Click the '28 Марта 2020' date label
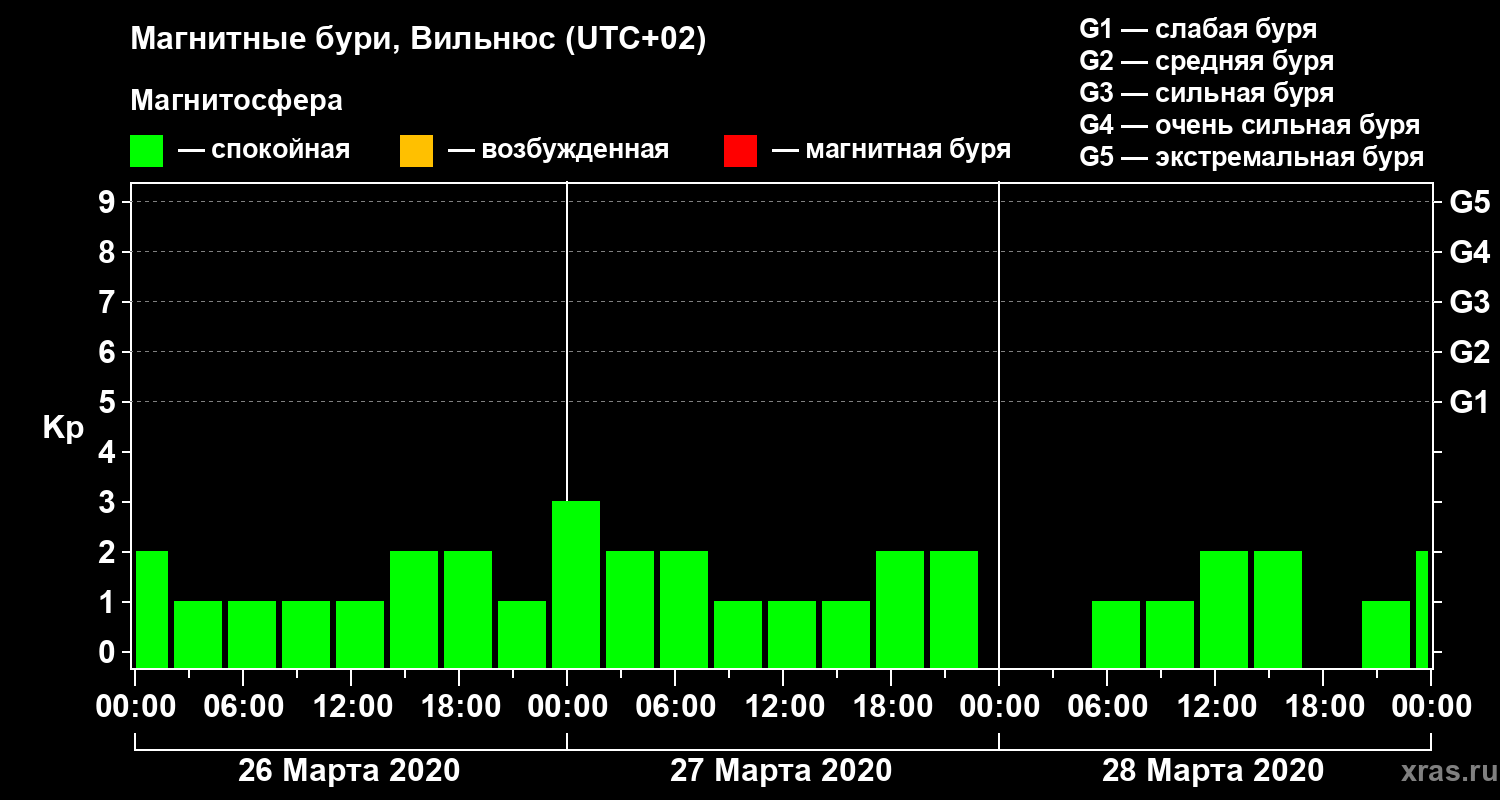1500x800 pixels. (1213, 771)
